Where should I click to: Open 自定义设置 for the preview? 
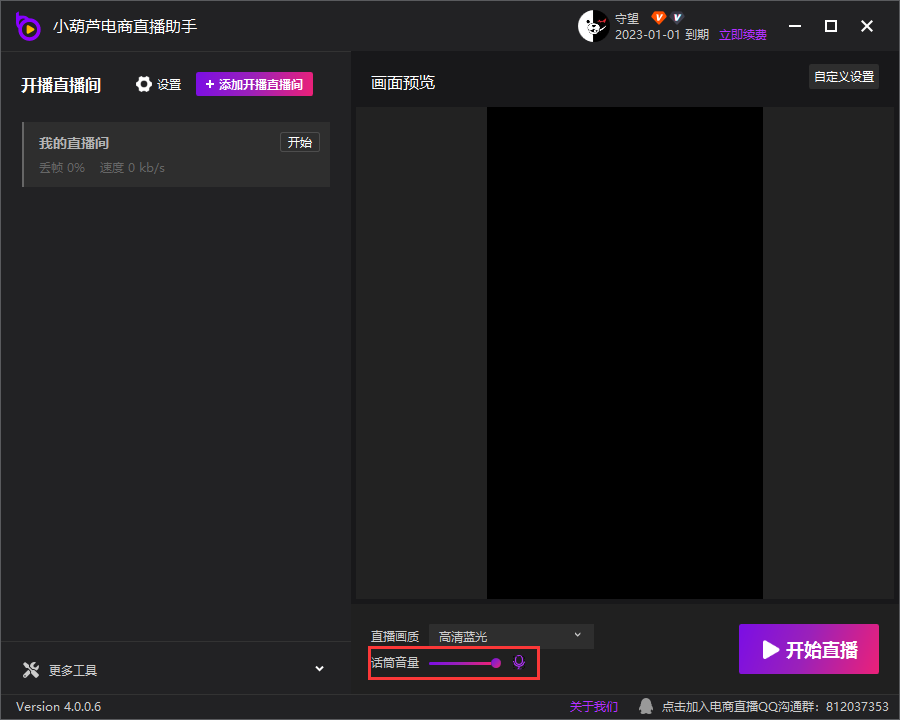843,77
